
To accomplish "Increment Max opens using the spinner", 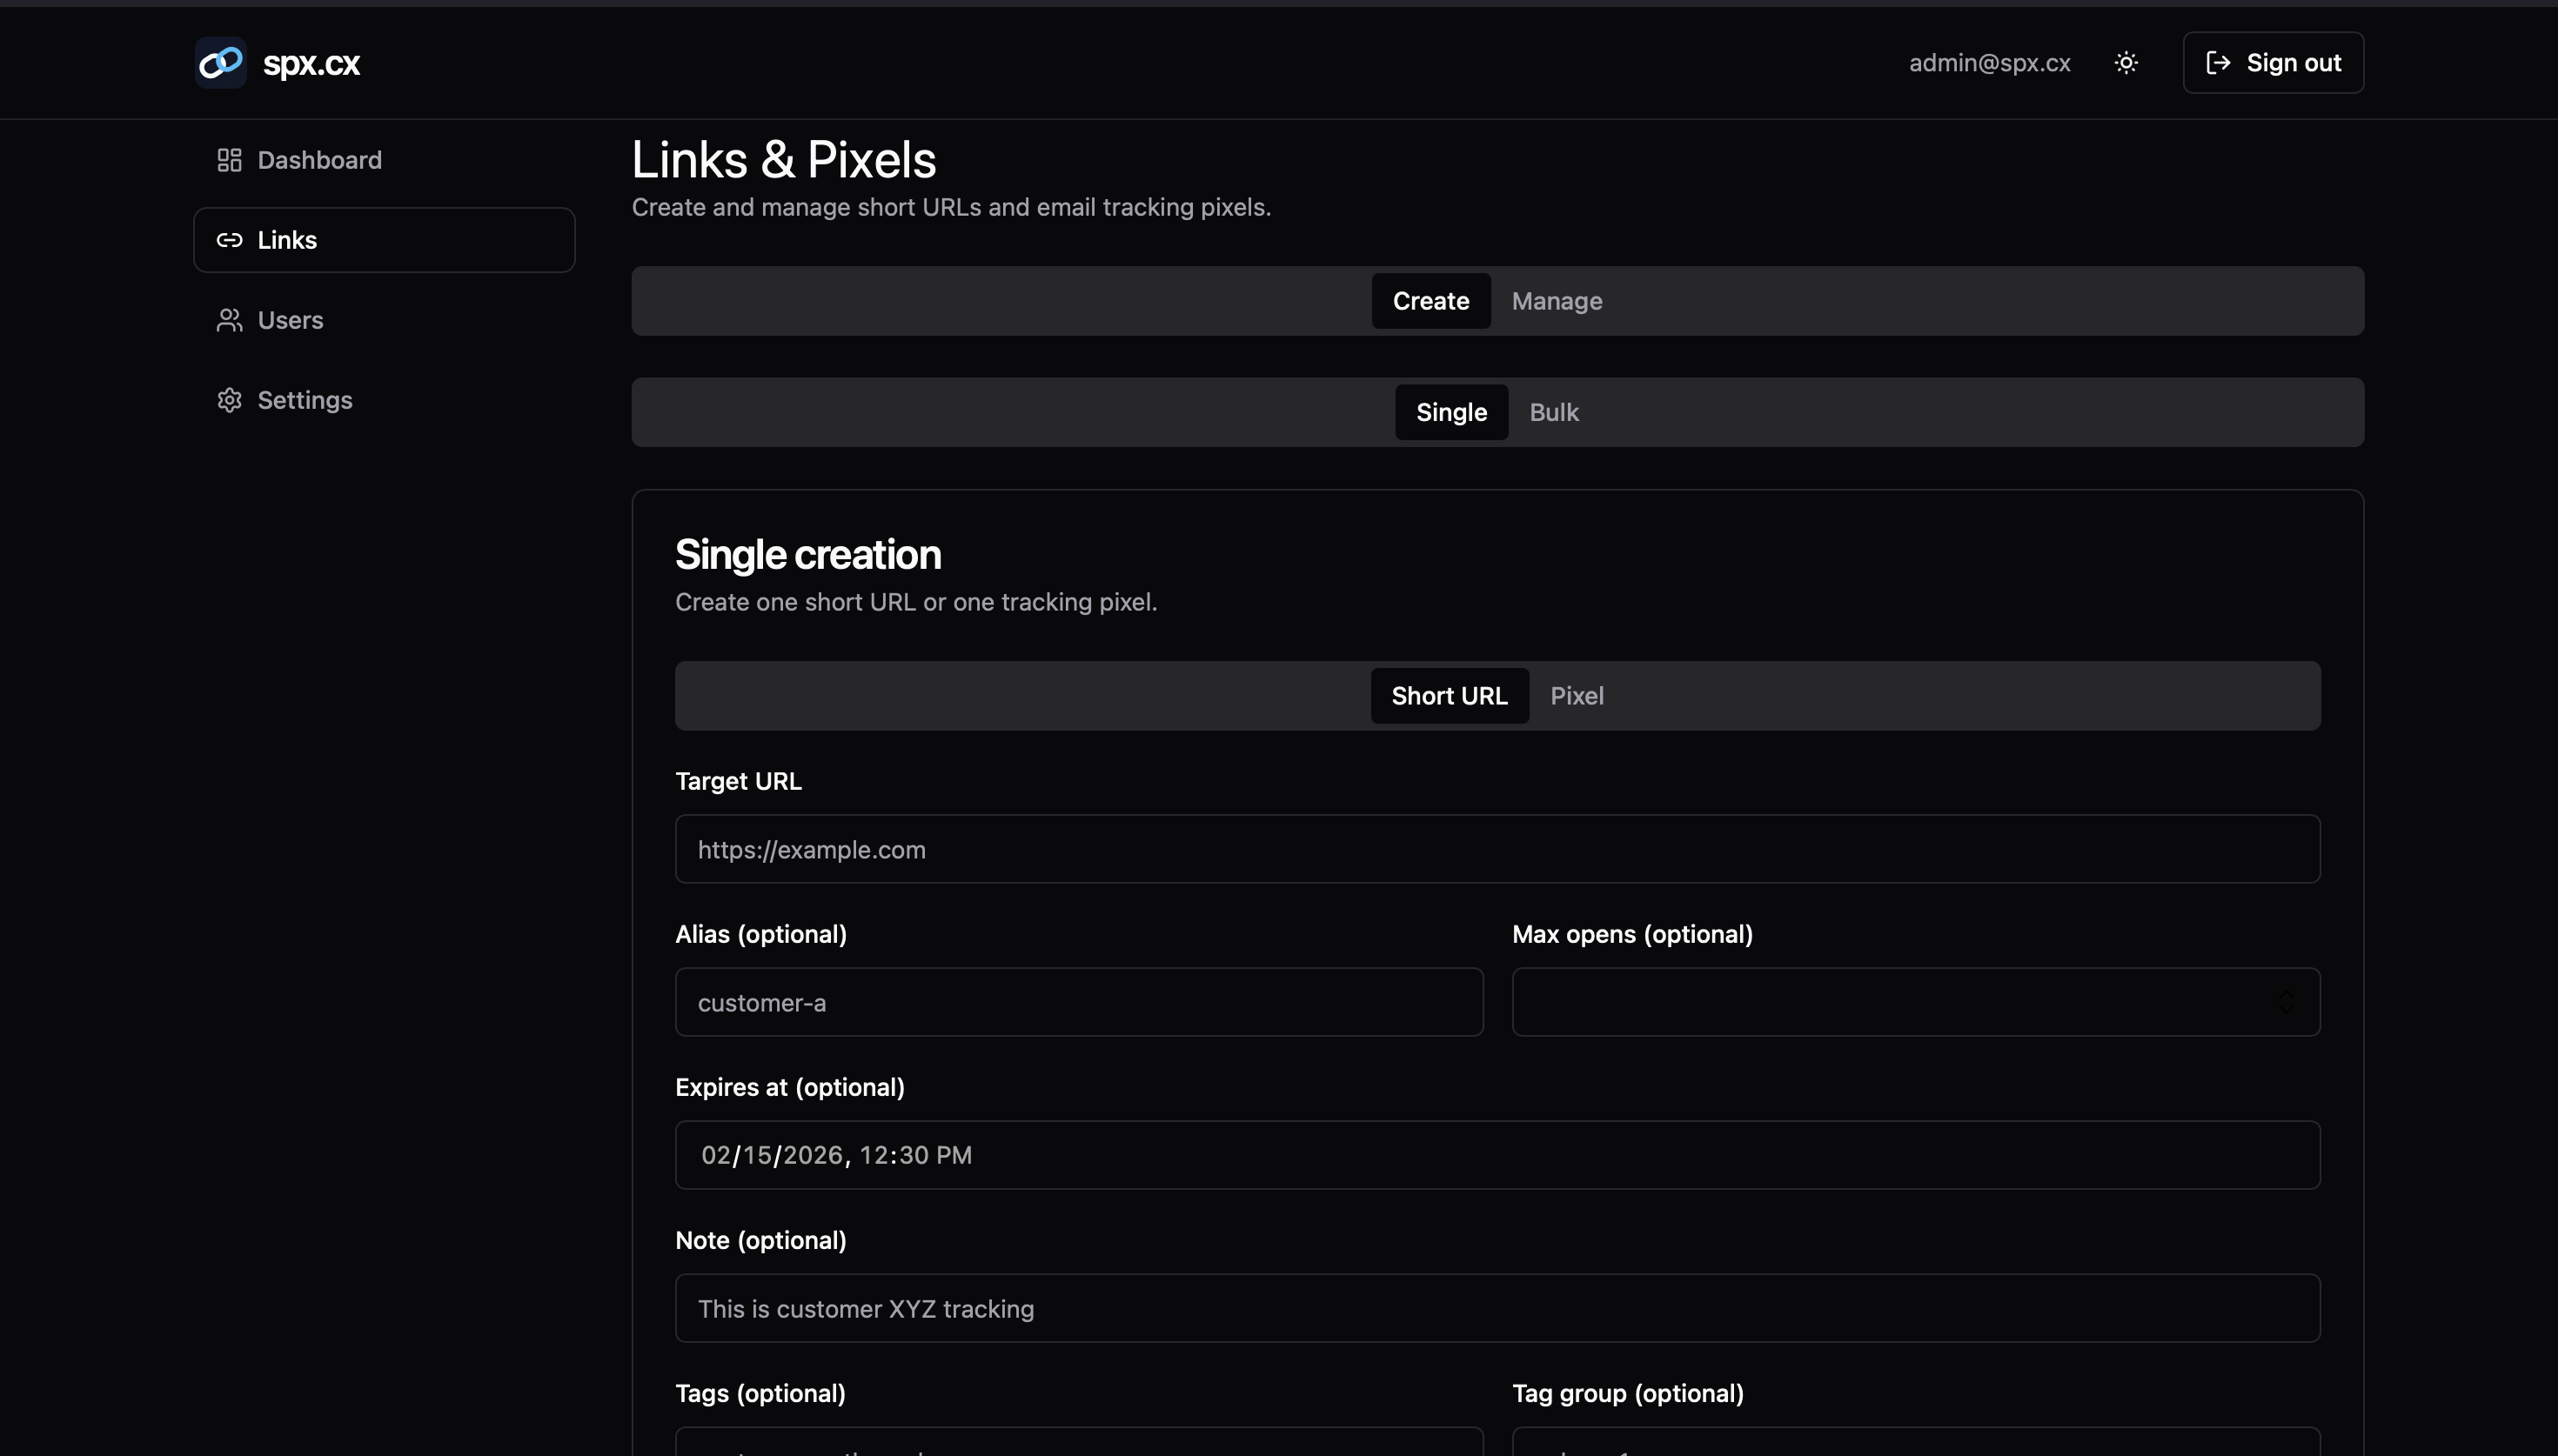I will [x=2288, y=995].
